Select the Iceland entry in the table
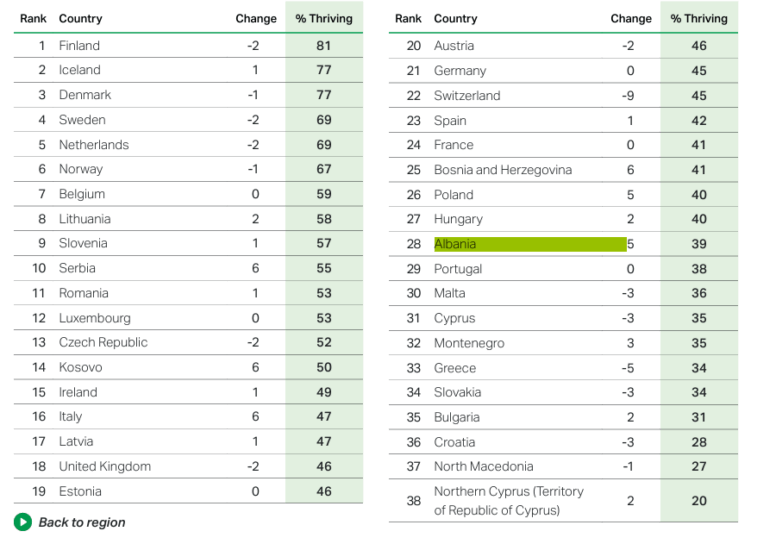776x550 pixels. point(79,70)
